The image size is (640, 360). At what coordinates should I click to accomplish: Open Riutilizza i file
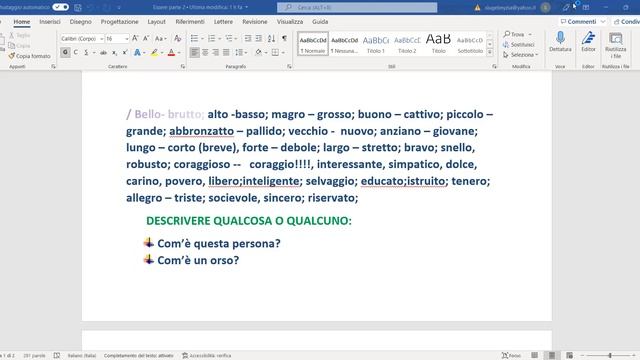click(616, 44)
